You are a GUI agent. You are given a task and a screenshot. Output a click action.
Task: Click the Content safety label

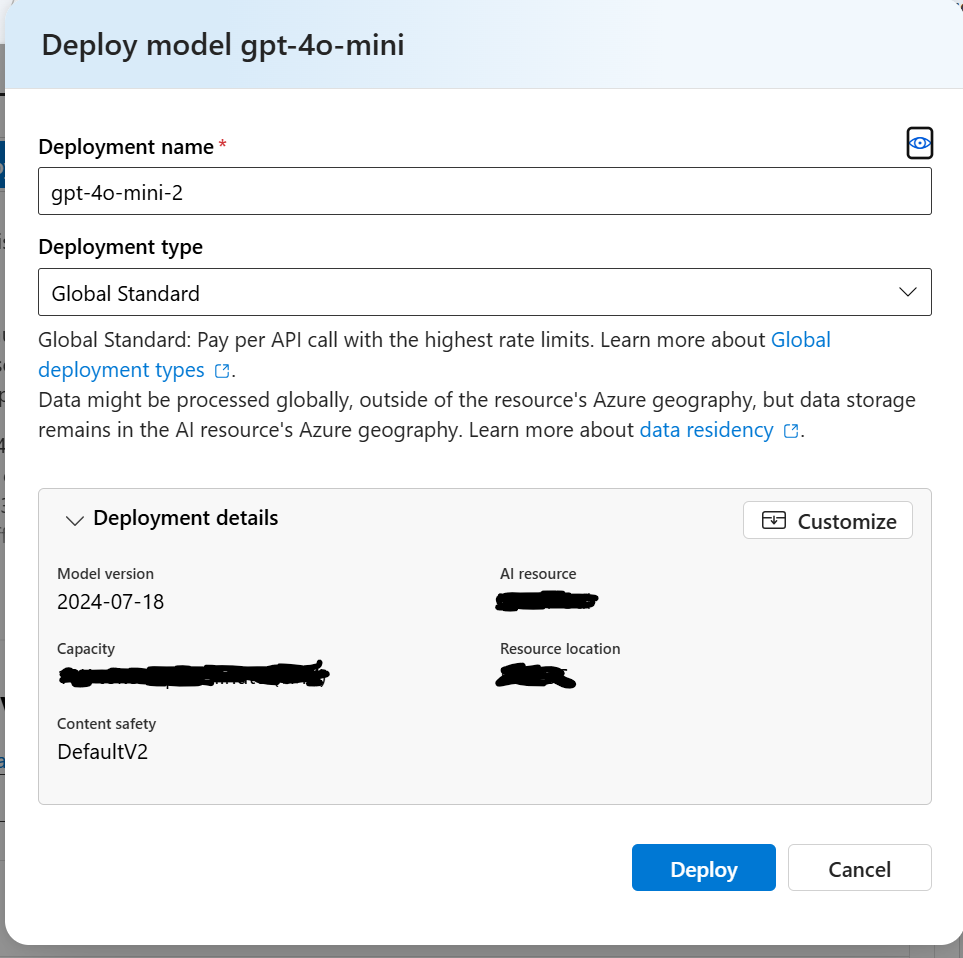tap(106, 723)
